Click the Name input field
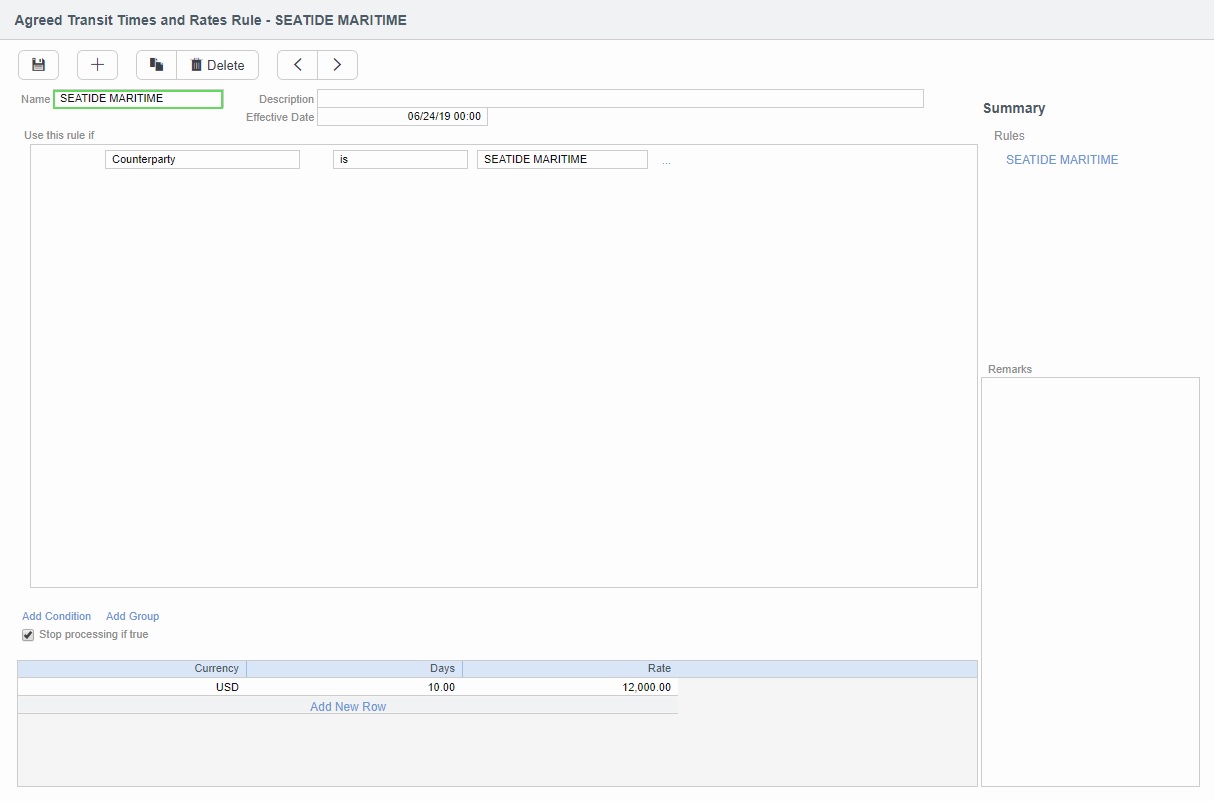The image size is (1214, 801). pyautogui.click(x=138, y=99)
